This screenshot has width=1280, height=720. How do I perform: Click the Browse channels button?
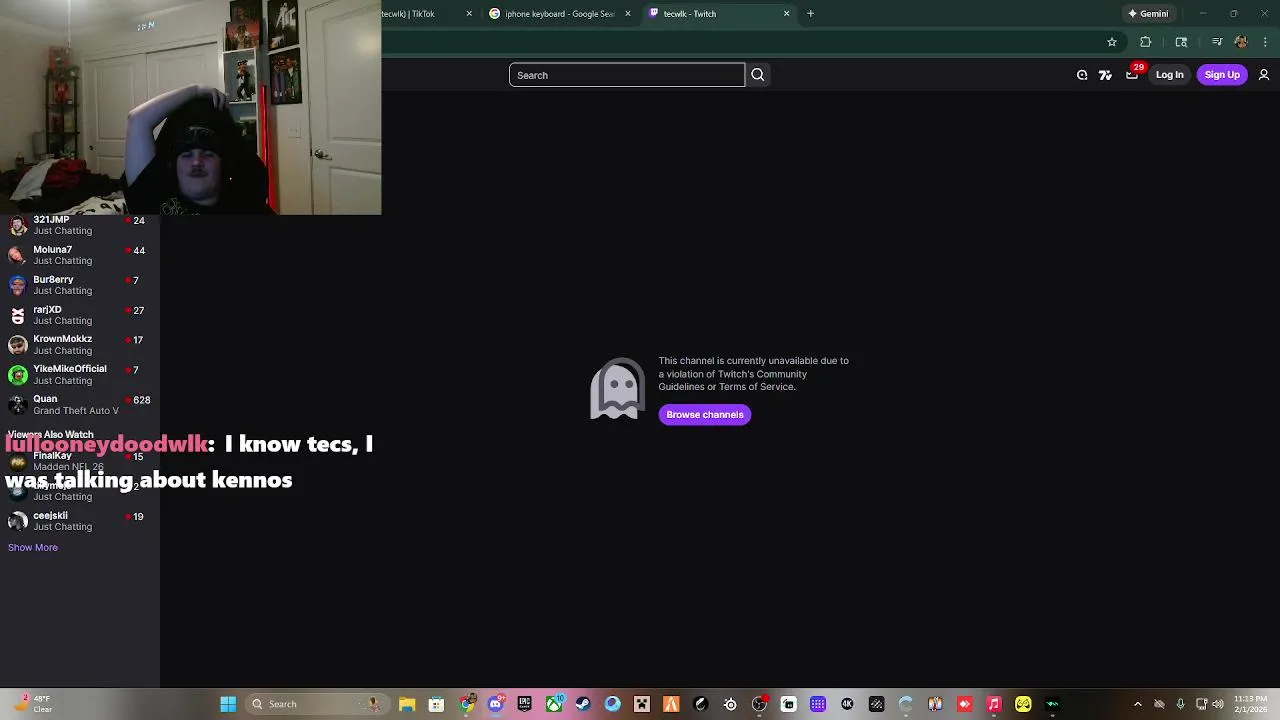pyautogui.click(x=705, y=415)
